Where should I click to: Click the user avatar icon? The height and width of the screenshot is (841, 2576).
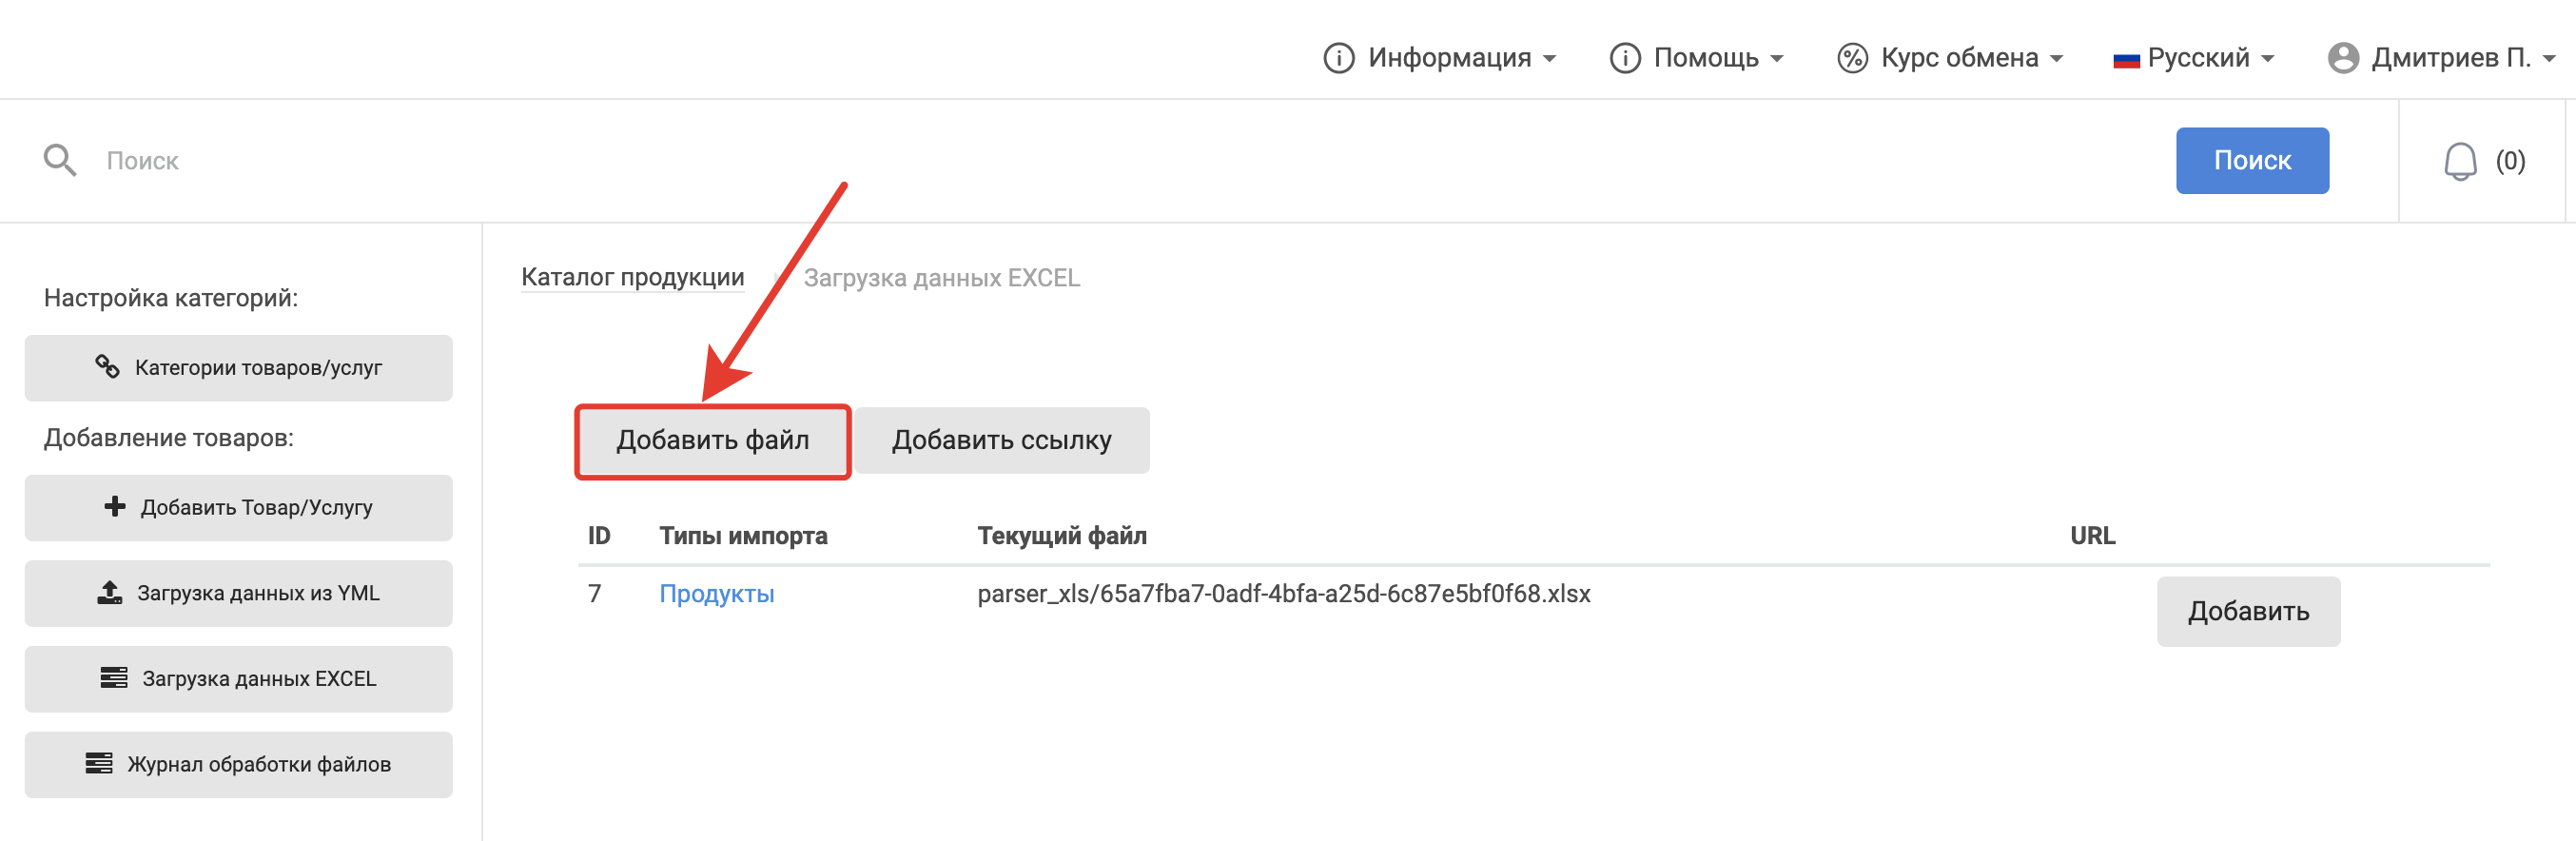2342,58
